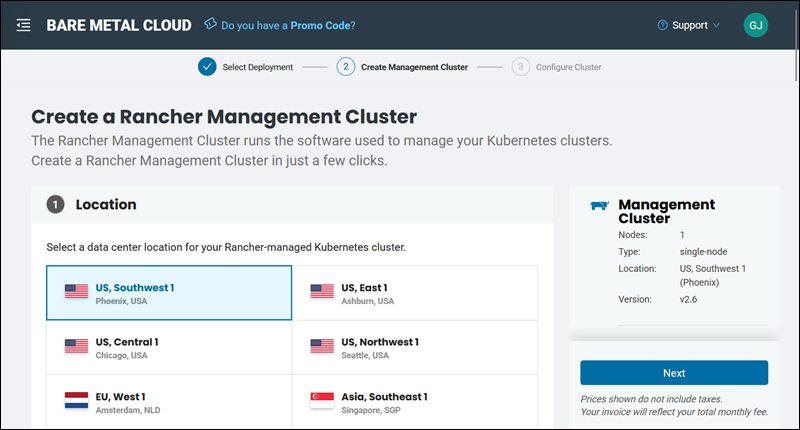Click the Next button
Image resolution: width=800 pixels, height=430 pixels.
(674, 373)
